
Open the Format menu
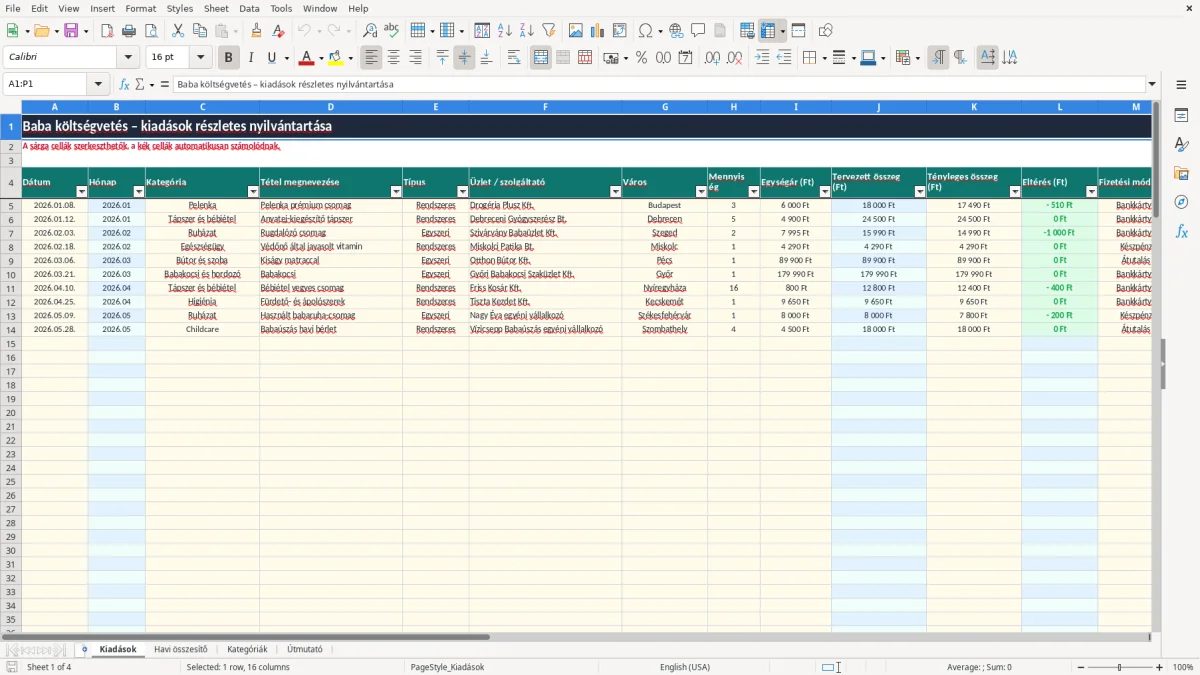(140, 8)
